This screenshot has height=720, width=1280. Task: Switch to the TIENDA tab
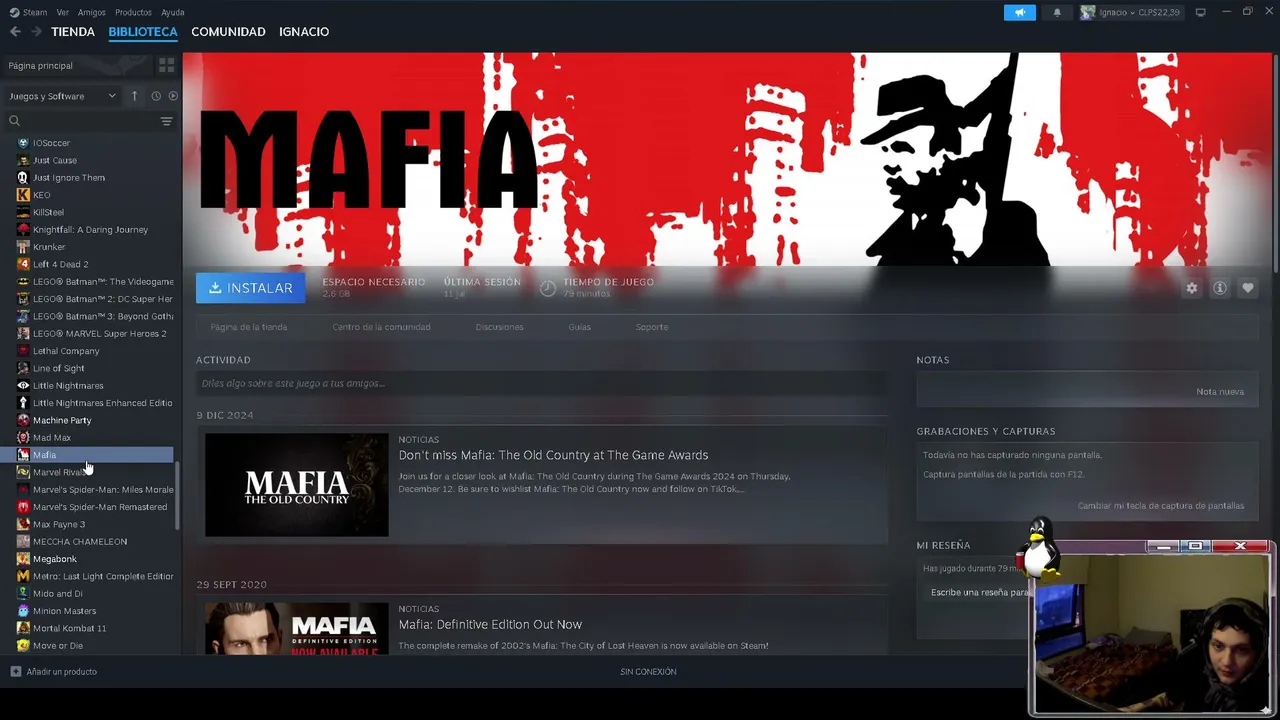73,32
